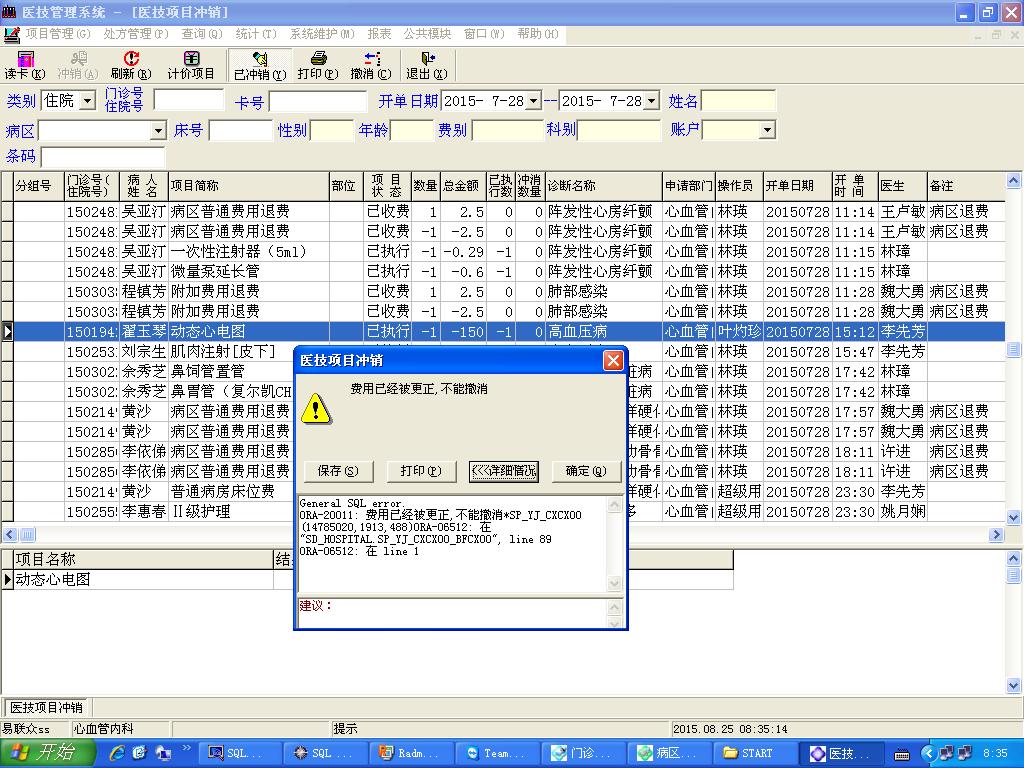Open the start date 开单日期 dropdown arrow
1024x768 pixels.
coord(534,101)
